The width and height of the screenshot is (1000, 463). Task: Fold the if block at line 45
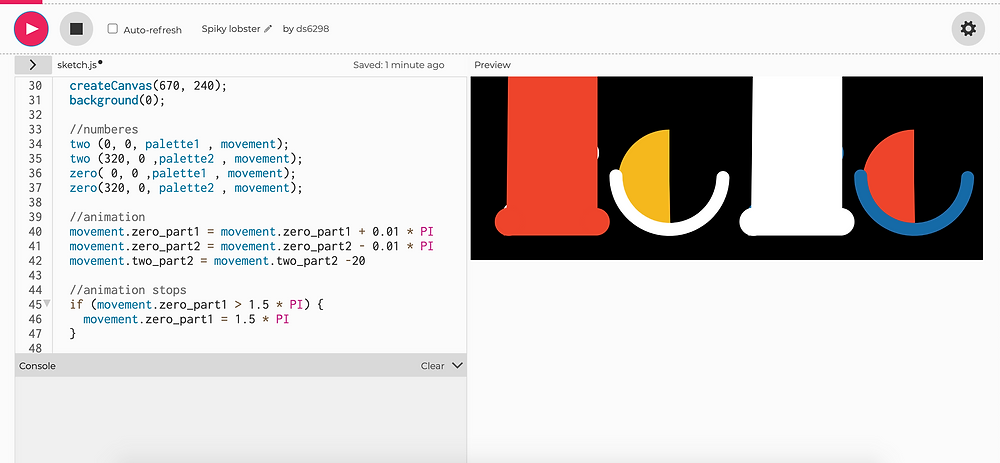click(x=47, y=304)
